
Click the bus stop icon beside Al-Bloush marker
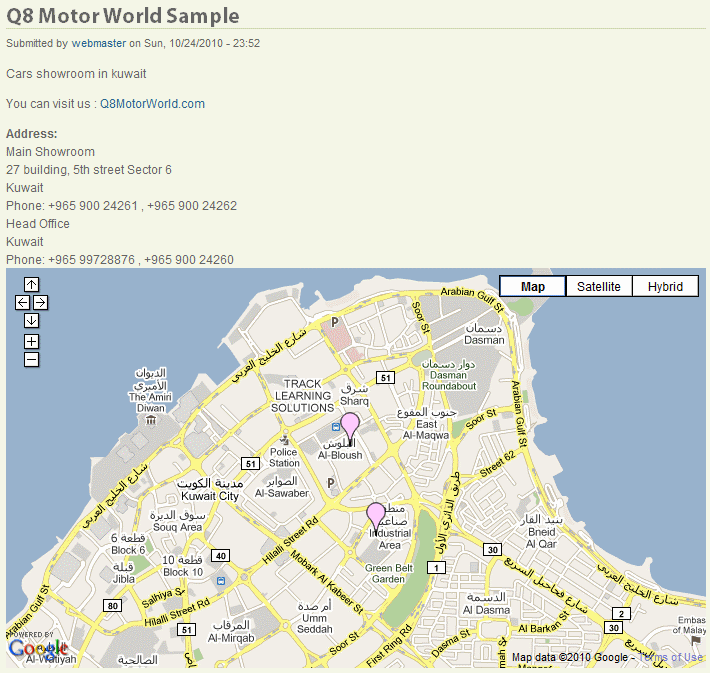336,427
